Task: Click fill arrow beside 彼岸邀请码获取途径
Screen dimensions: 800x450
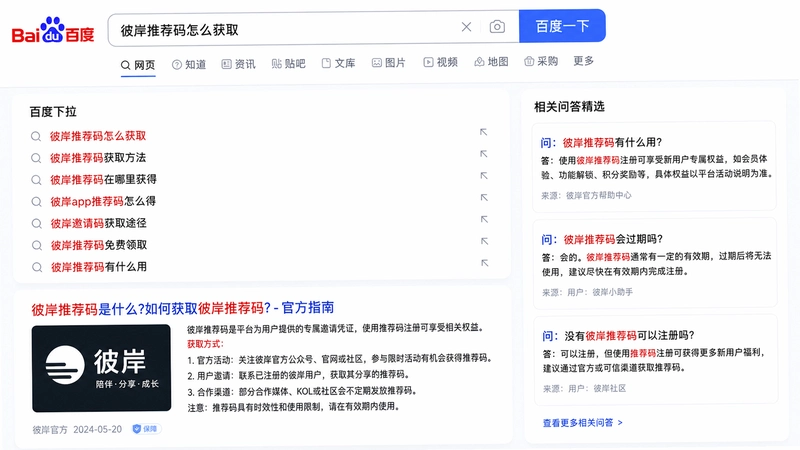Action: point(484,219)
